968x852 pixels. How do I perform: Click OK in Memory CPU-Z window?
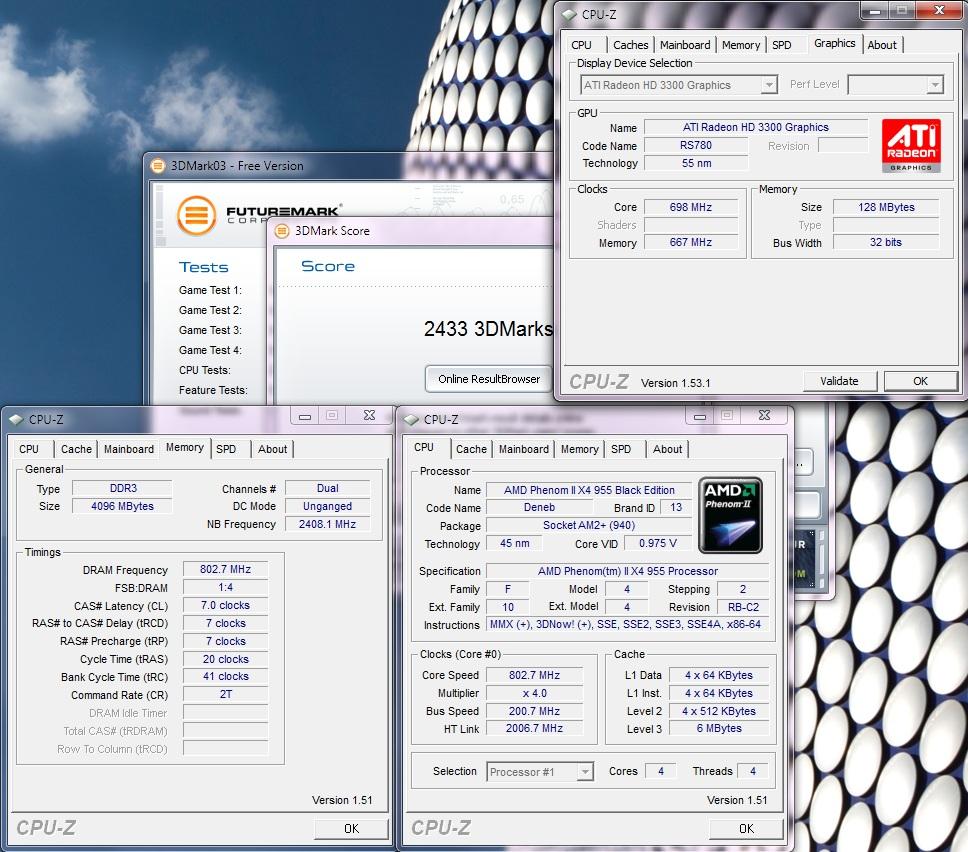pos(351,829)
